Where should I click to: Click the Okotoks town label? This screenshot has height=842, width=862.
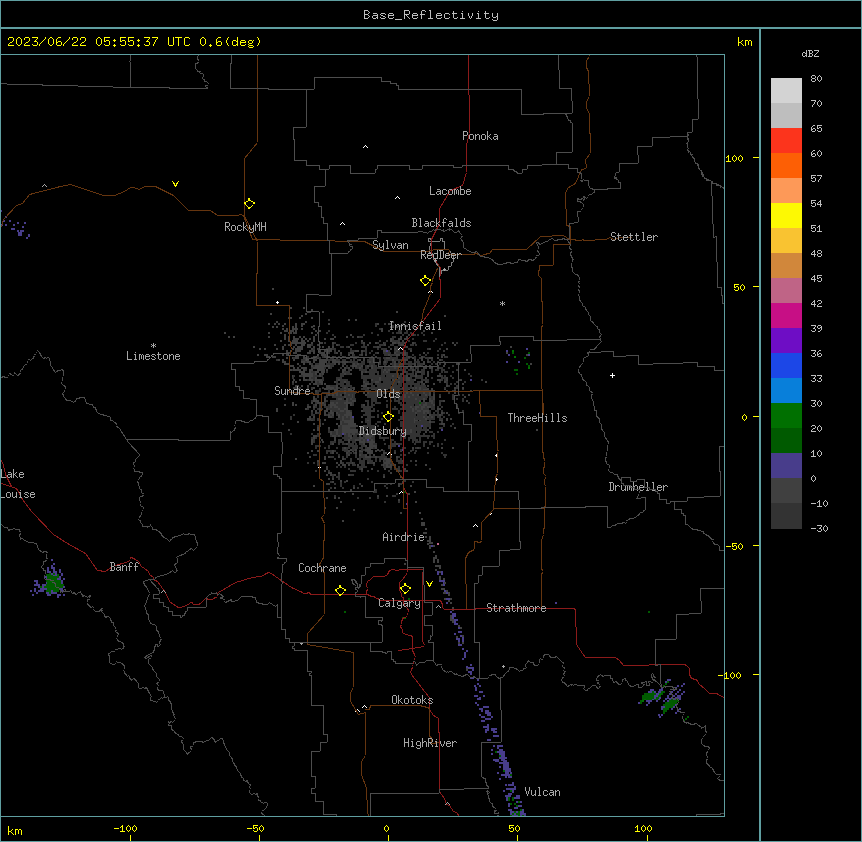click(x=412, y=700)
